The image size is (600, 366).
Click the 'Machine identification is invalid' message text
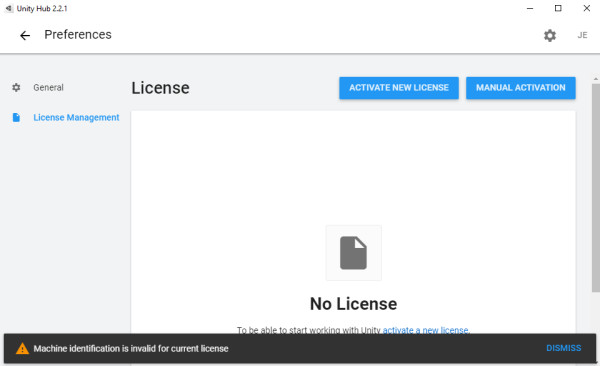[131, 348]
